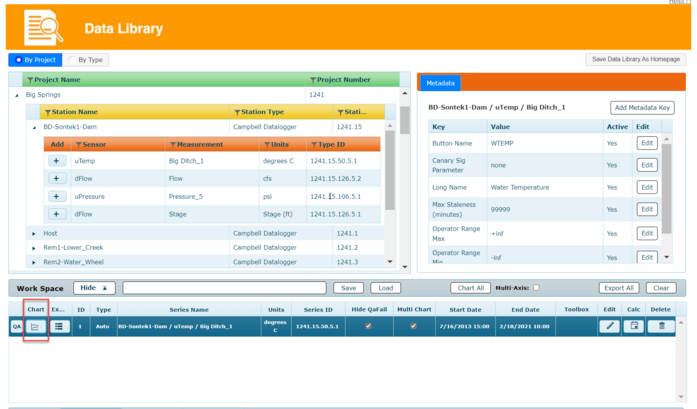Collapse the Big Springs project row
The image size is (697, 409).
pyautogui.click(x=17, y=95)
